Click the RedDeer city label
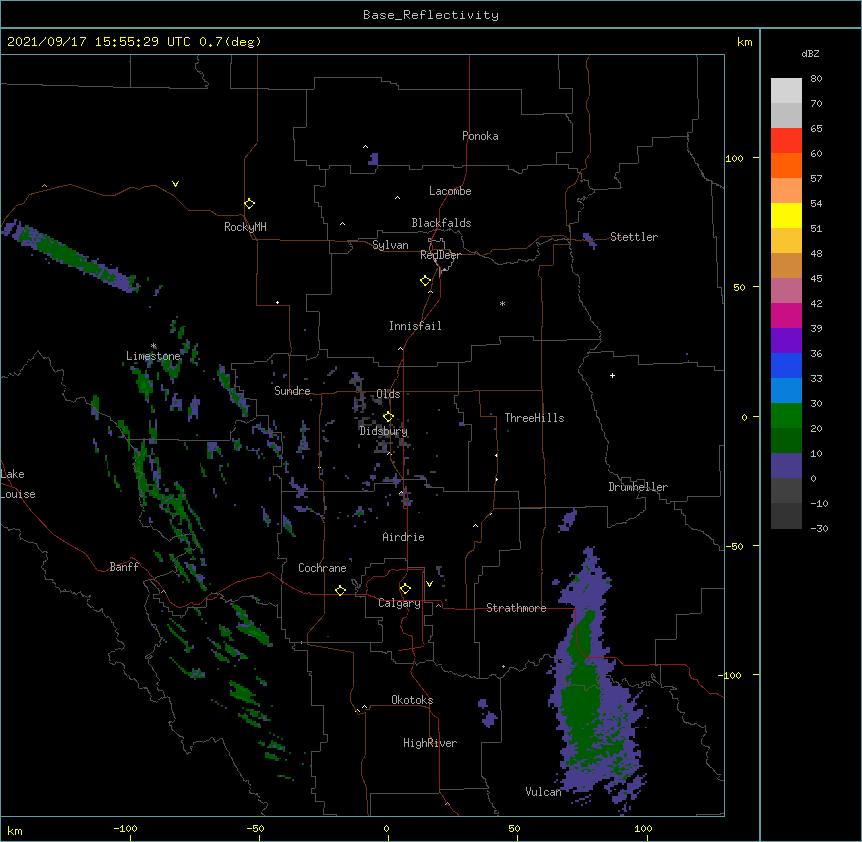The image size is (862, 842). tap(440, 255)
